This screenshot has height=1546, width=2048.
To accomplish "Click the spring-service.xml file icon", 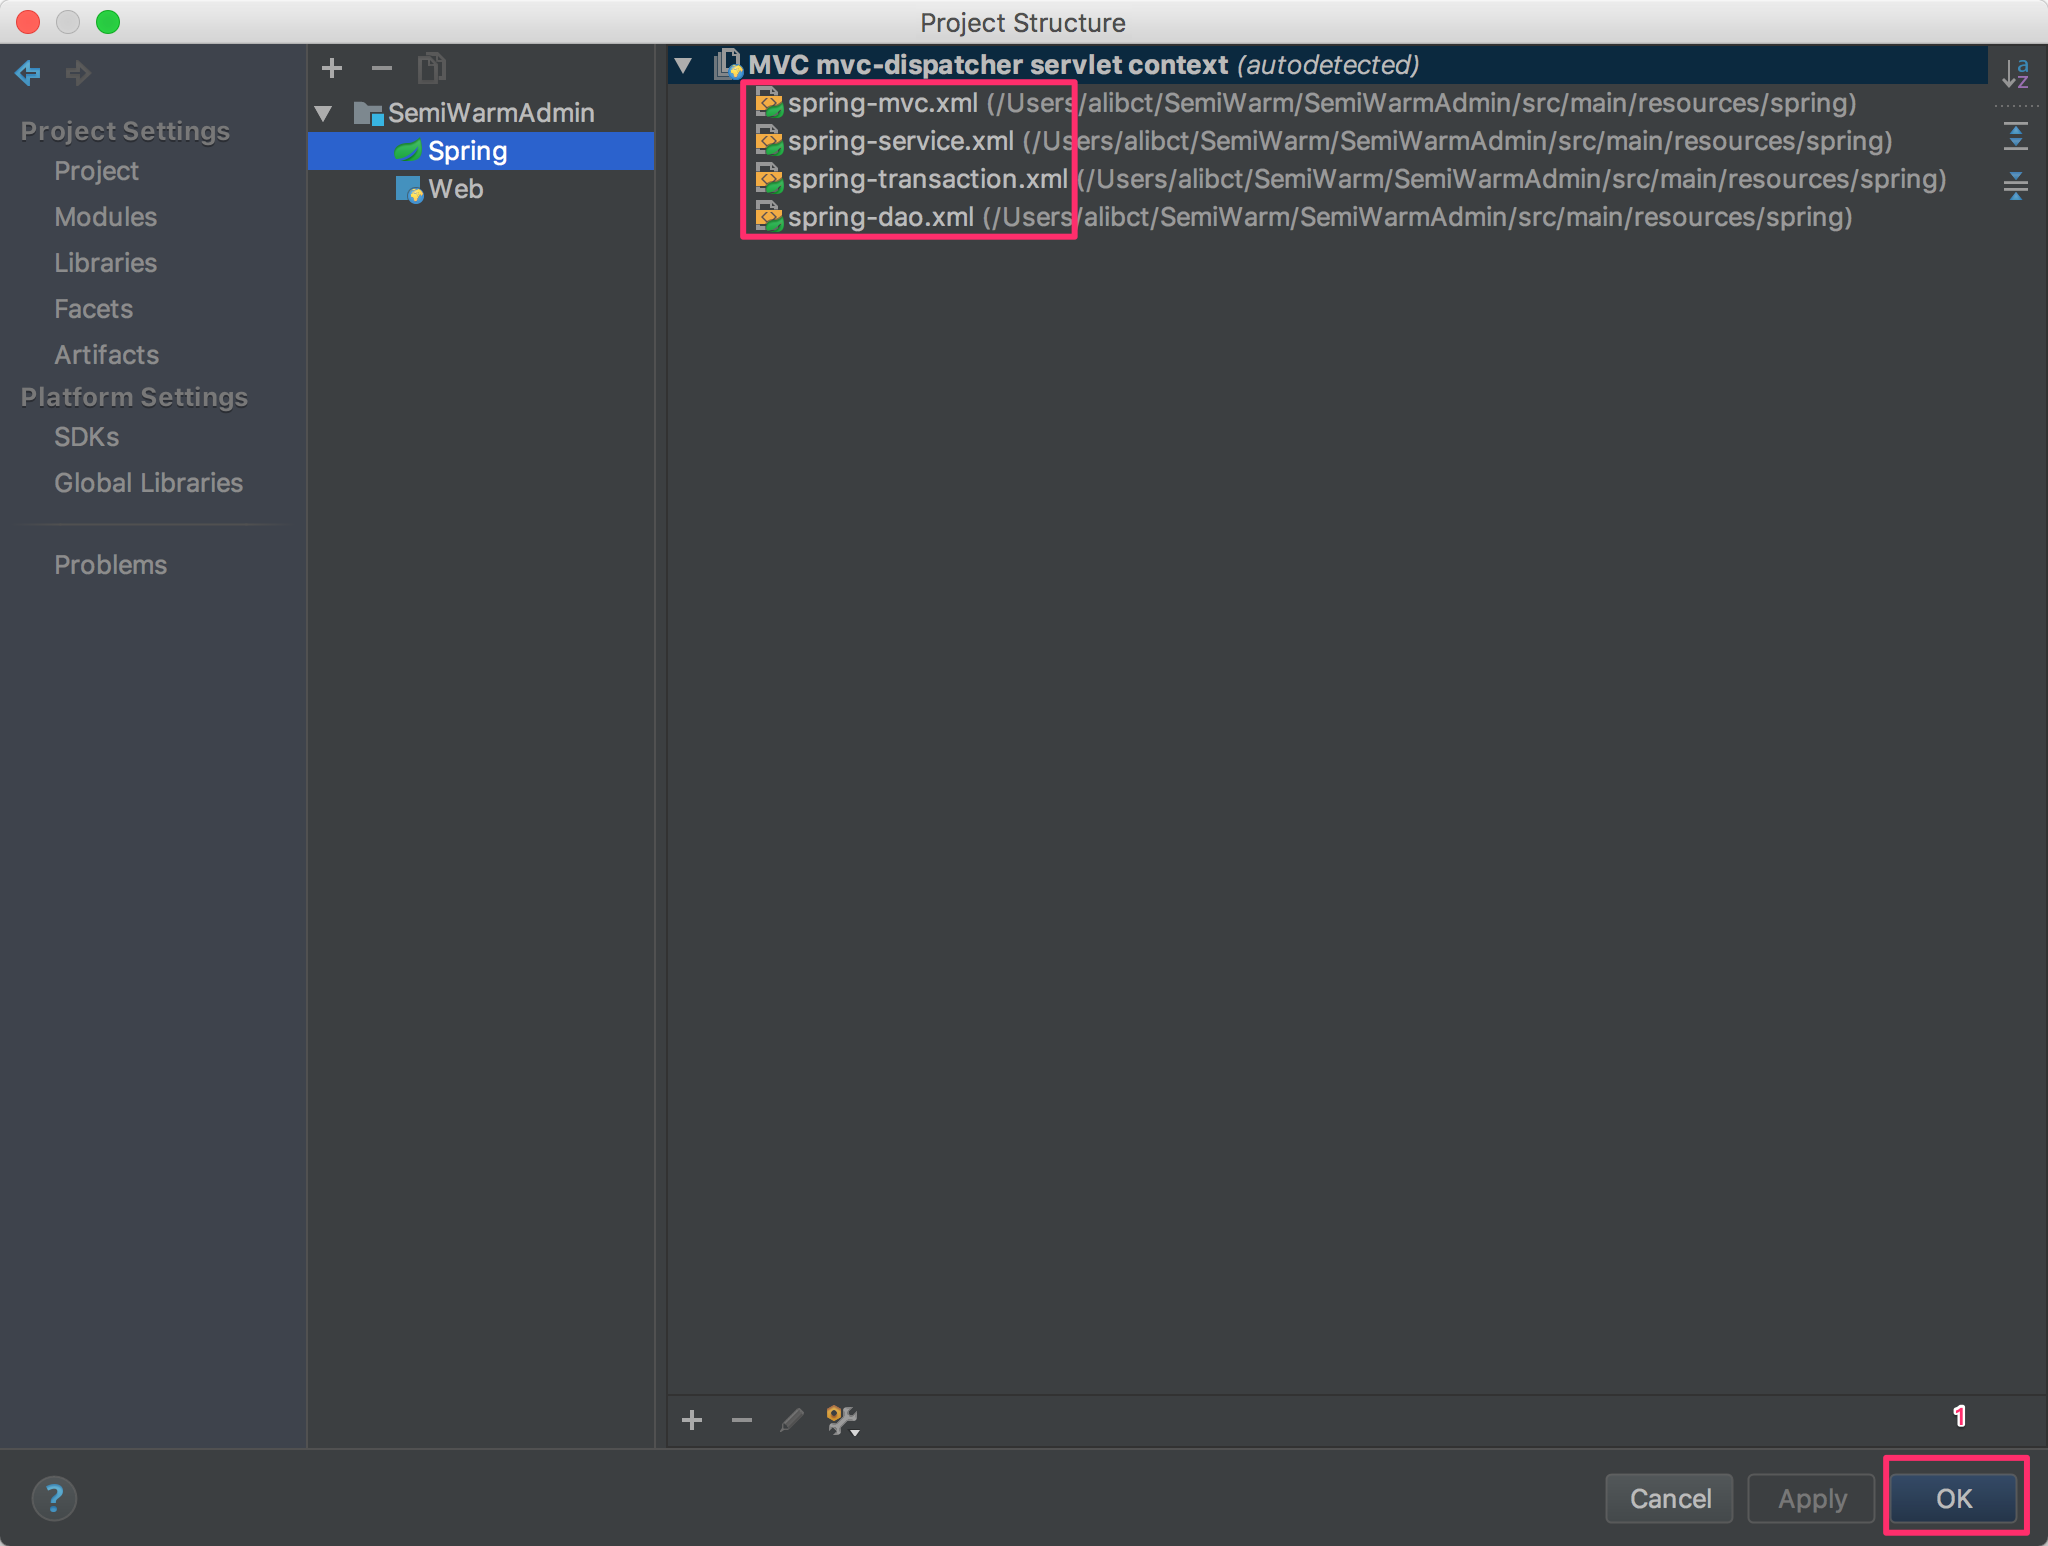I will pos(769,141).
